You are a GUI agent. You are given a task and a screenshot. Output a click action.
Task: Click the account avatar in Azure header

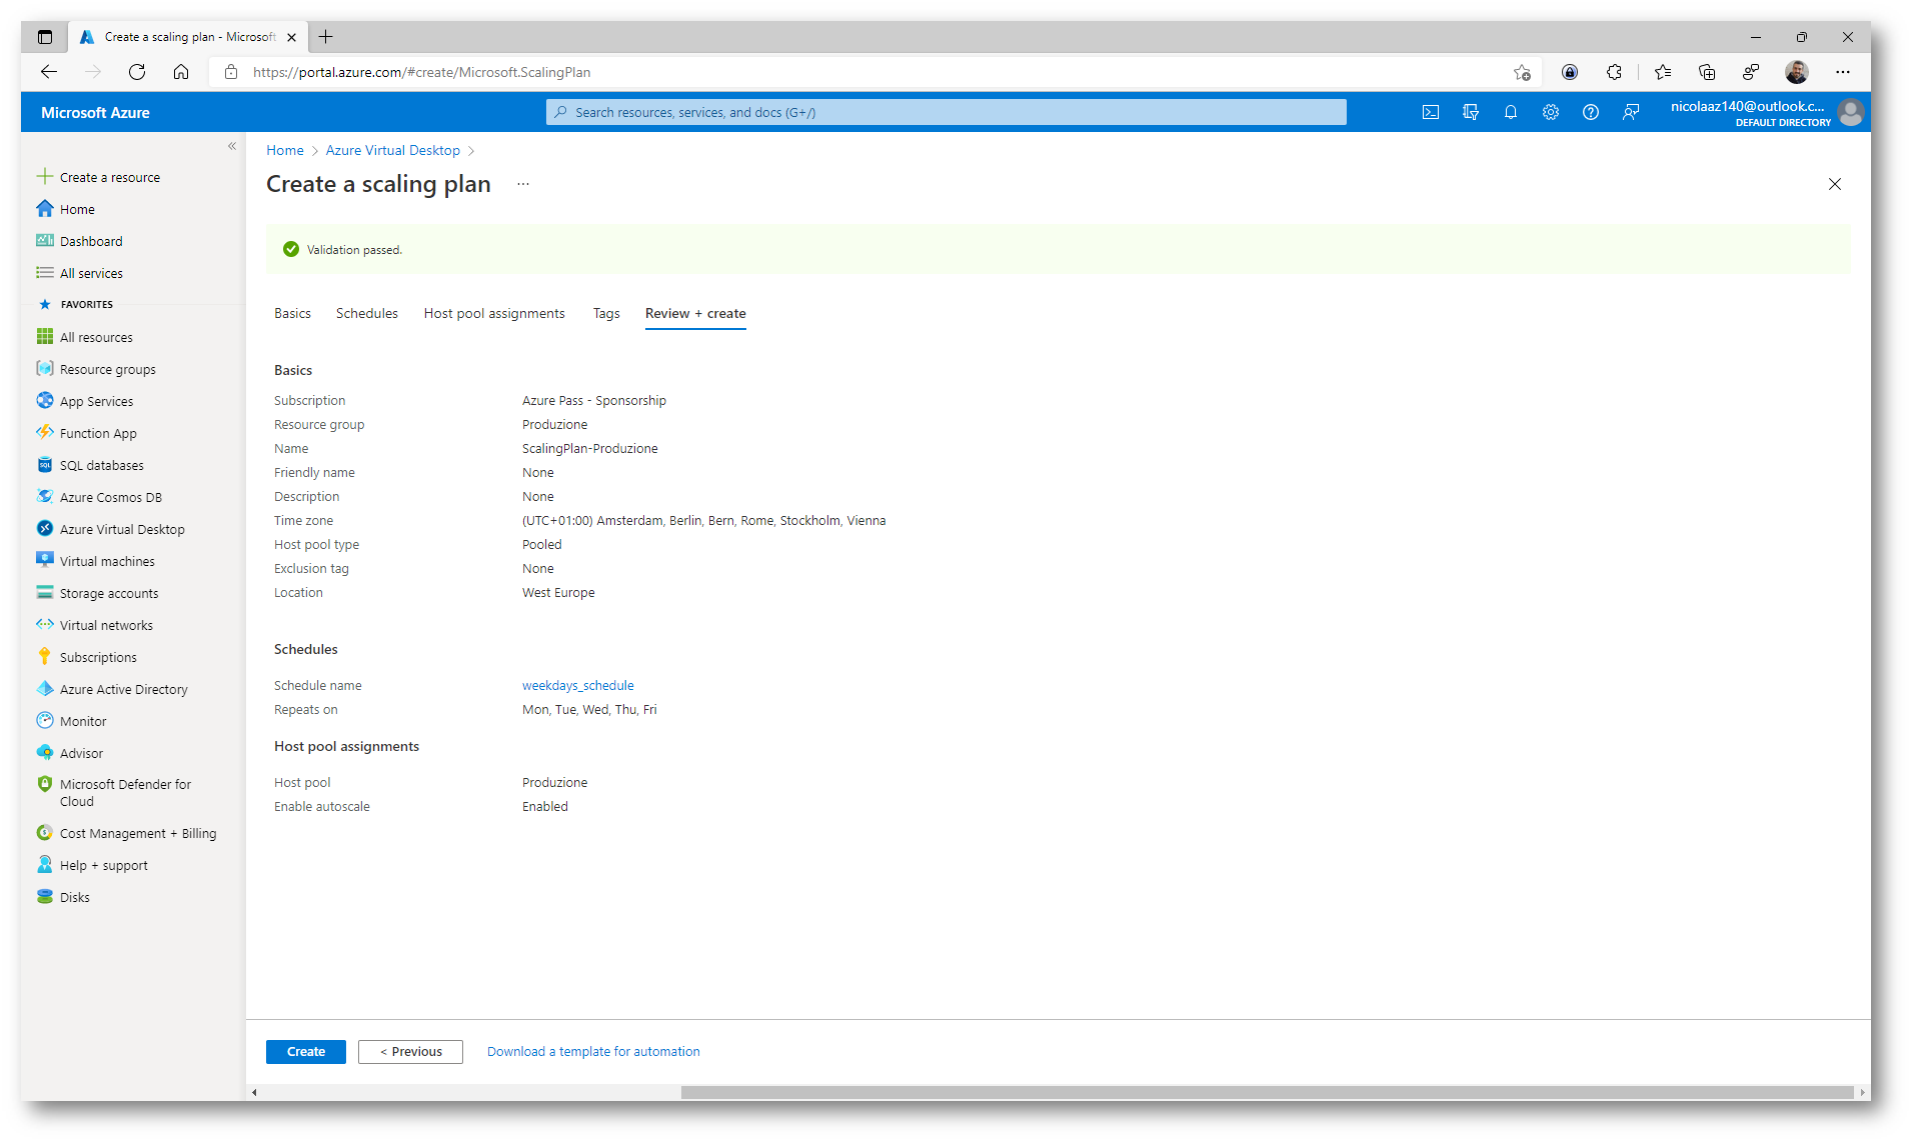1850,112
